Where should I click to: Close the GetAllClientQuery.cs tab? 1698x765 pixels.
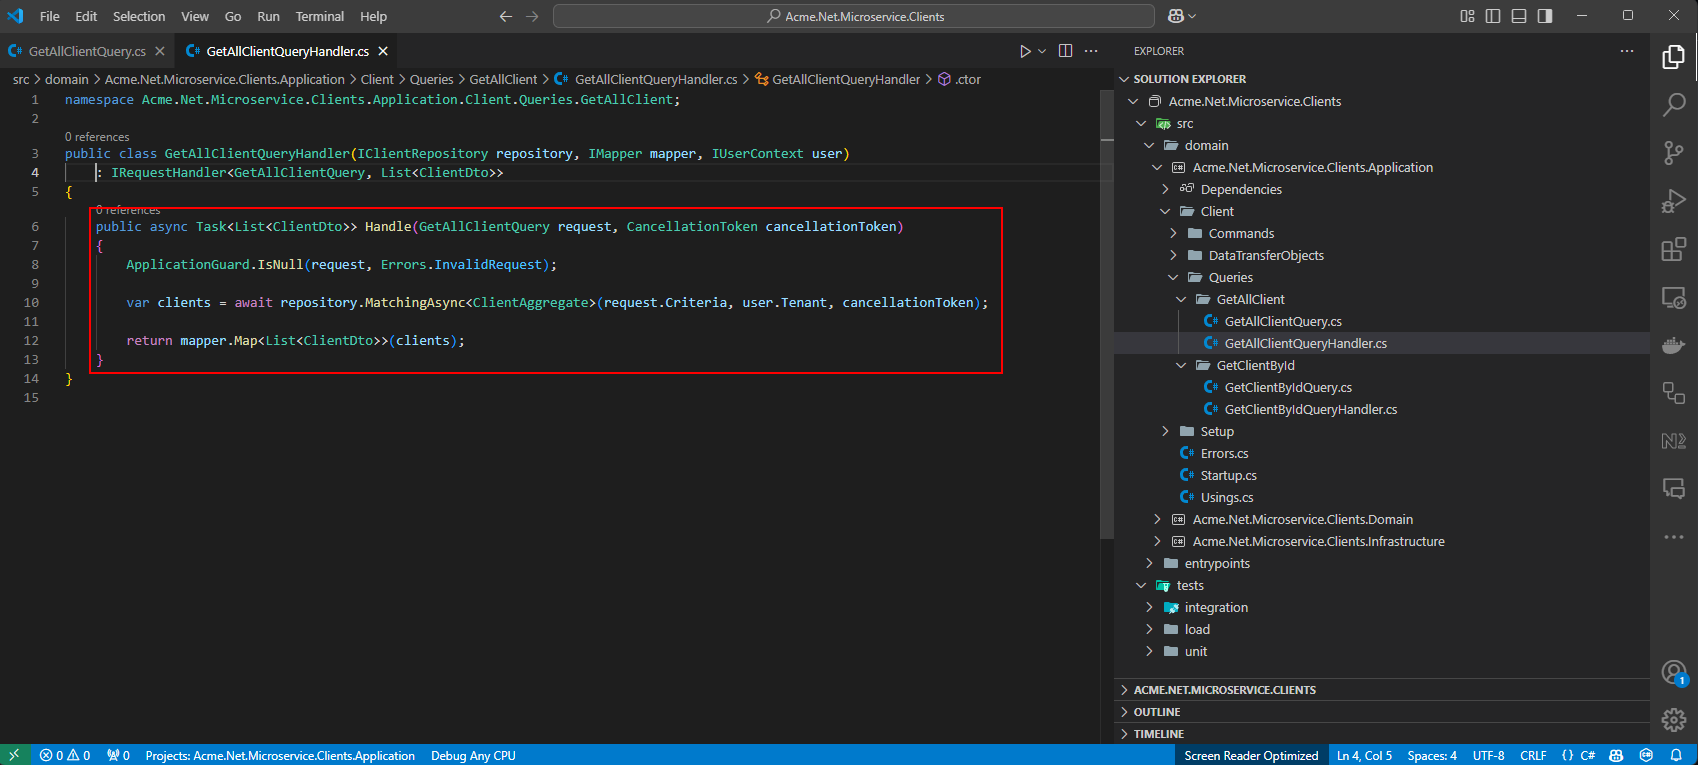[x=160, y=51]
